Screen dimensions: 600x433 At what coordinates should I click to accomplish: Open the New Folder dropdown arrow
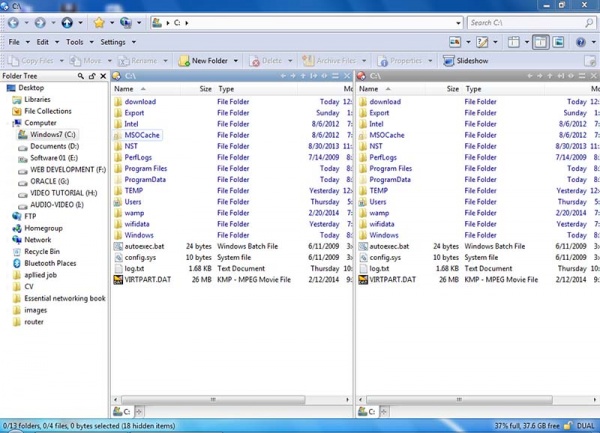point(236,61)
